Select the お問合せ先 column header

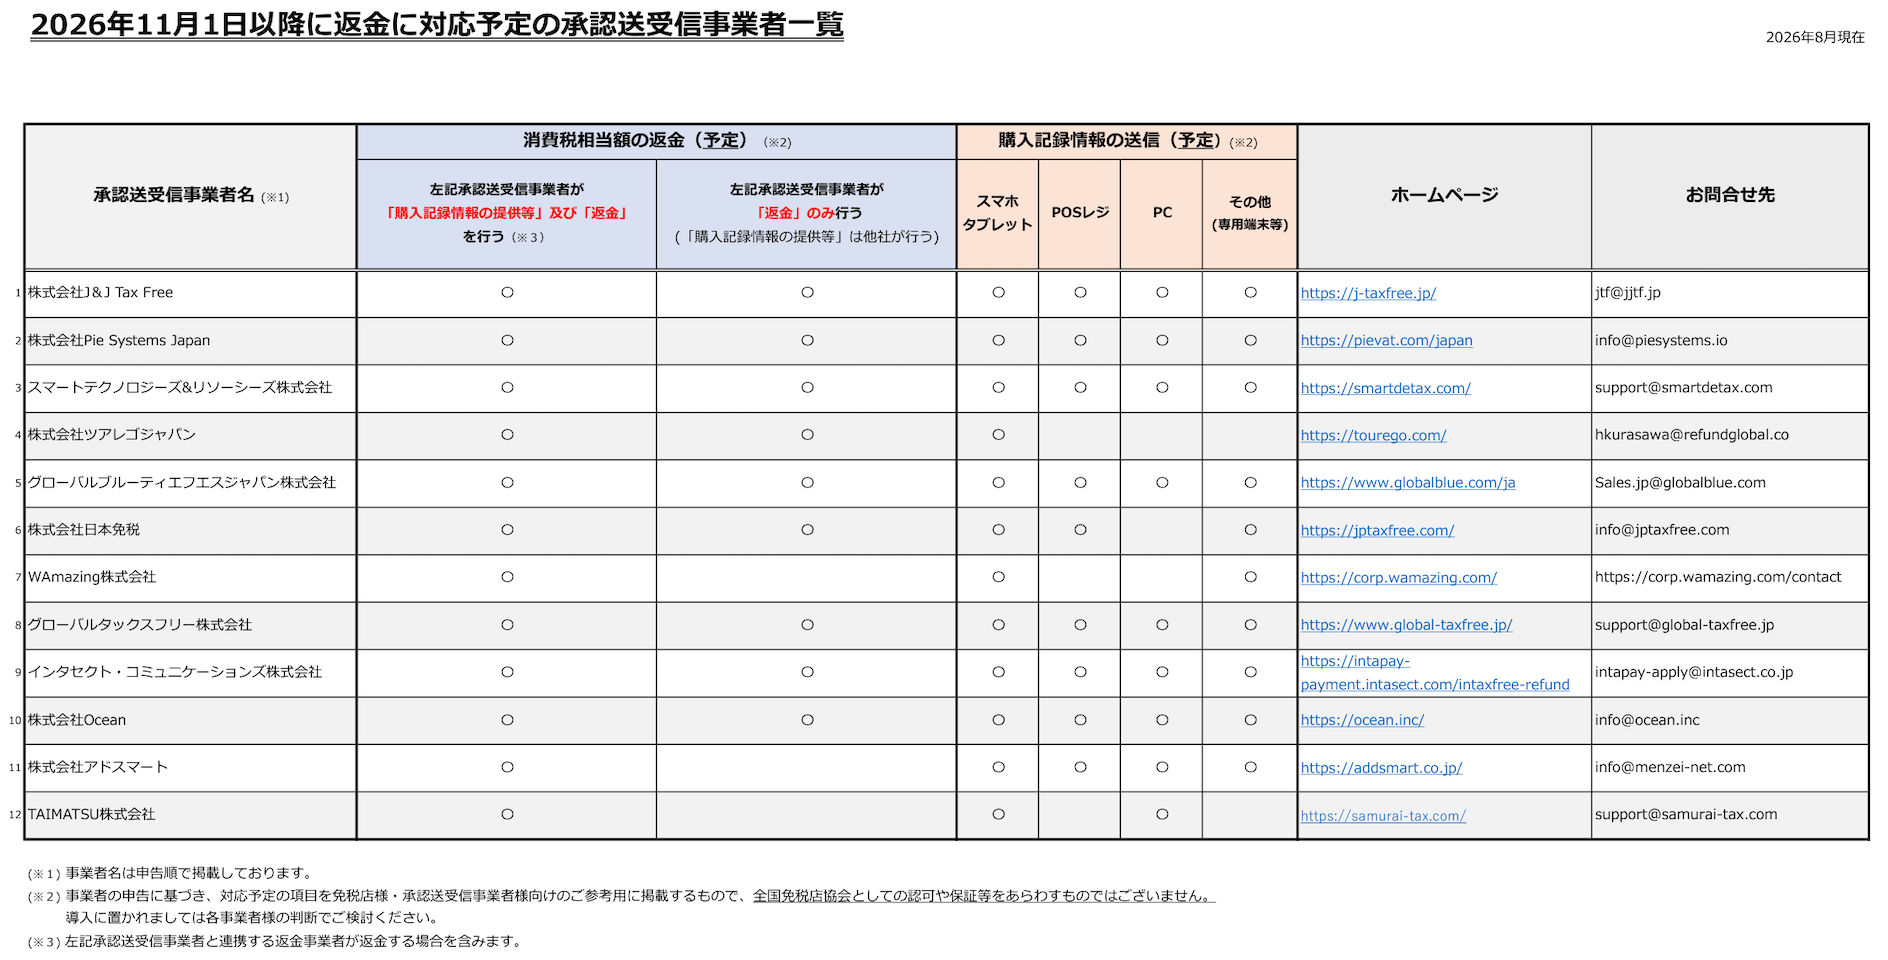pos(1730,196)
